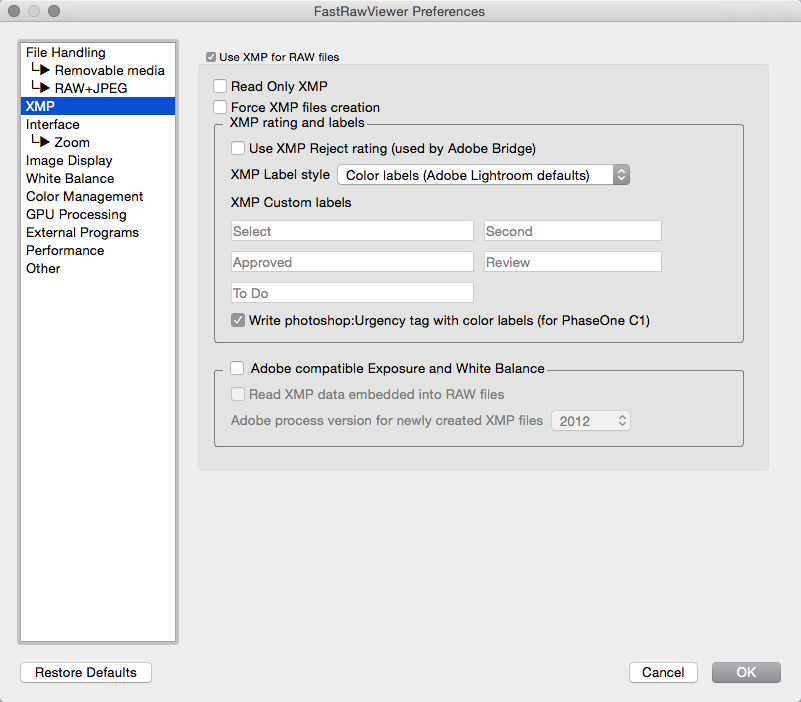
Task: Check Adobe compatible Exposure and White Balance
Action: (x=237, y=368)
